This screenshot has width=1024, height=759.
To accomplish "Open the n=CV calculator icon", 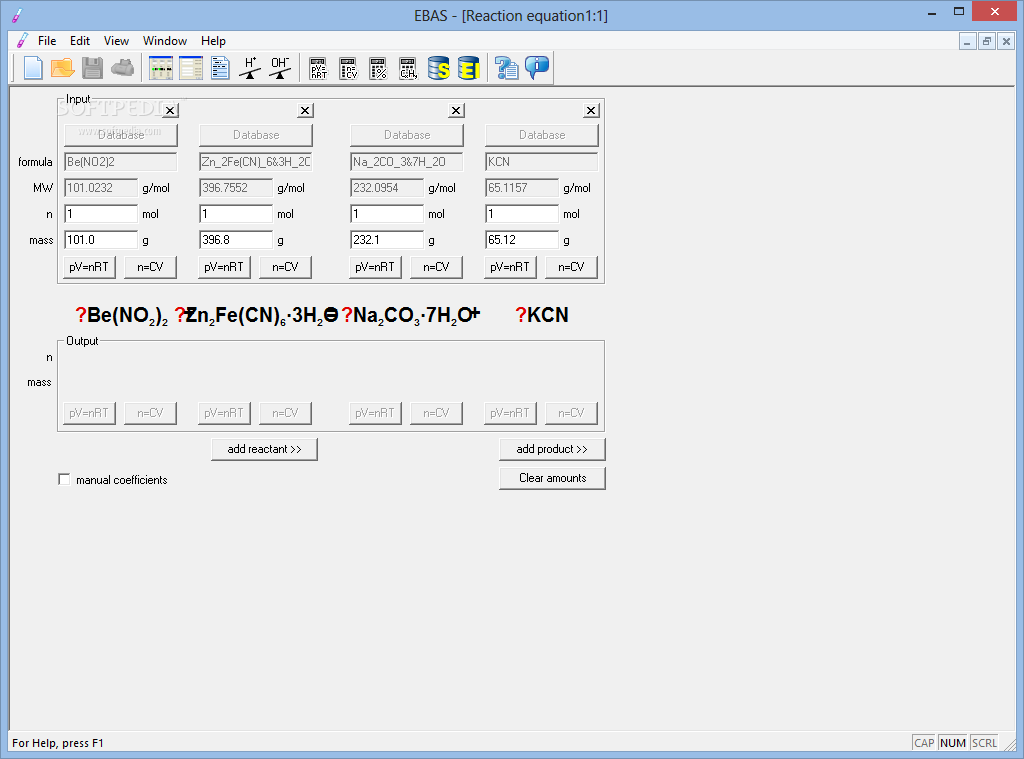I will pos(349,68).
